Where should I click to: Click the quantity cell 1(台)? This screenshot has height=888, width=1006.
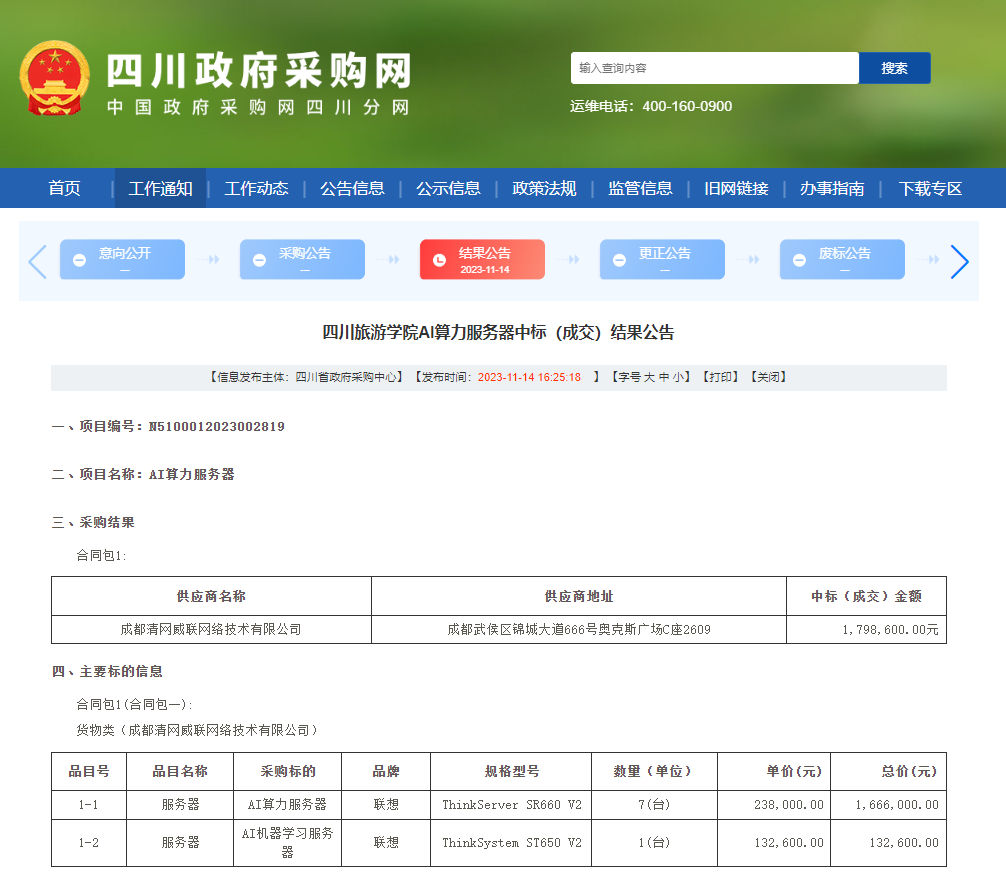click(x=654, y=843)
